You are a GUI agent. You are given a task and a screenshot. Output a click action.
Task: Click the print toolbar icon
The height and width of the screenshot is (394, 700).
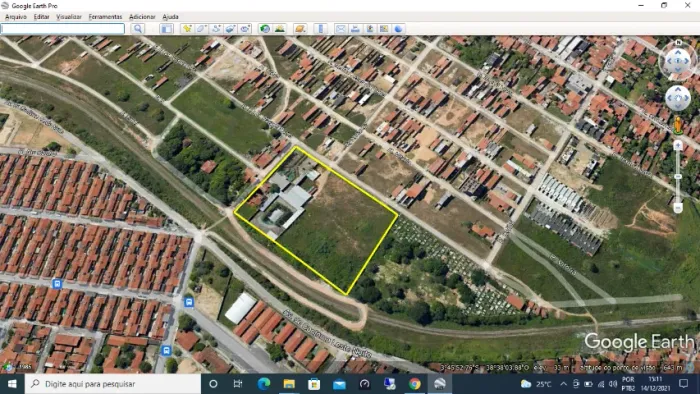click(x=355, y=29)
